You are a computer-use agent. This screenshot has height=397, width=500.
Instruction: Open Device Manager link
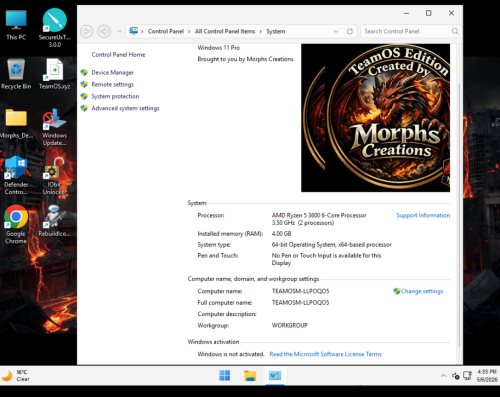(x=112, y=72)
